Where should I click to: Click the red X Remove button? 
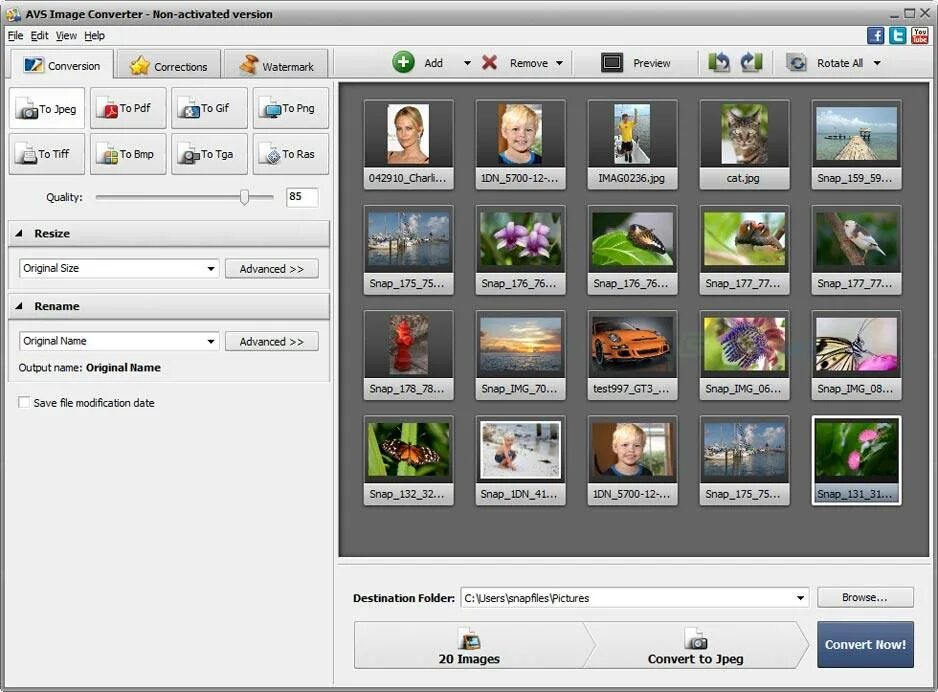(x=489, y=62)
